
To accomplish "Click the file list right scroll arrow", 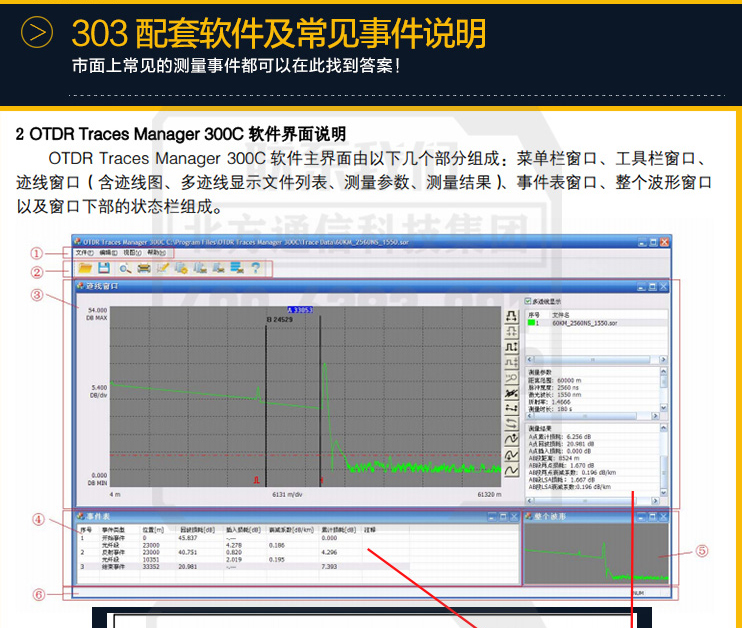I will coord(663,360).
